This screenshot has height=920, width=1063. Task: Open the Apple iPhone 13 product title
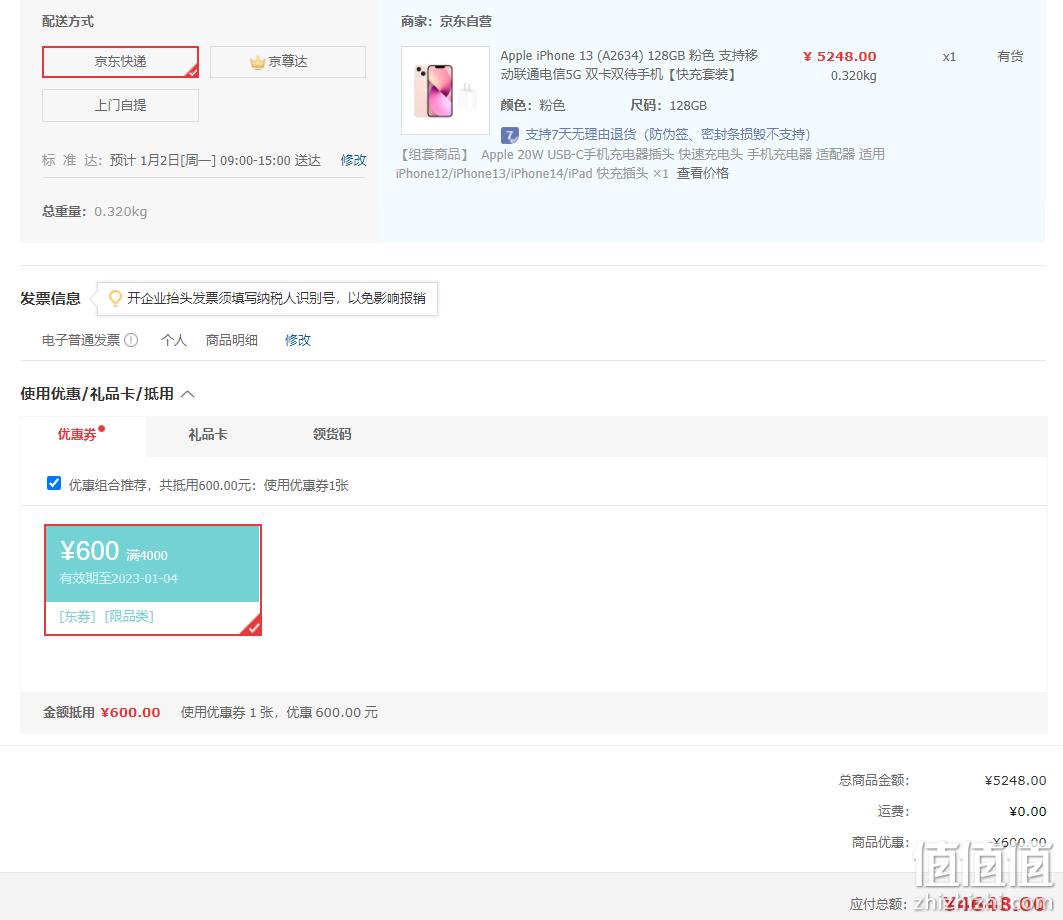[x=629, y=64]
